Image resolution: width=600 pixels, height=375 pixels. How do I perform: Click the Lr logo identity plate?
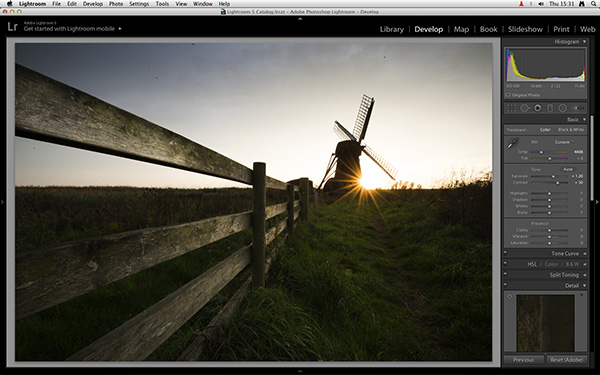point(12,27)
